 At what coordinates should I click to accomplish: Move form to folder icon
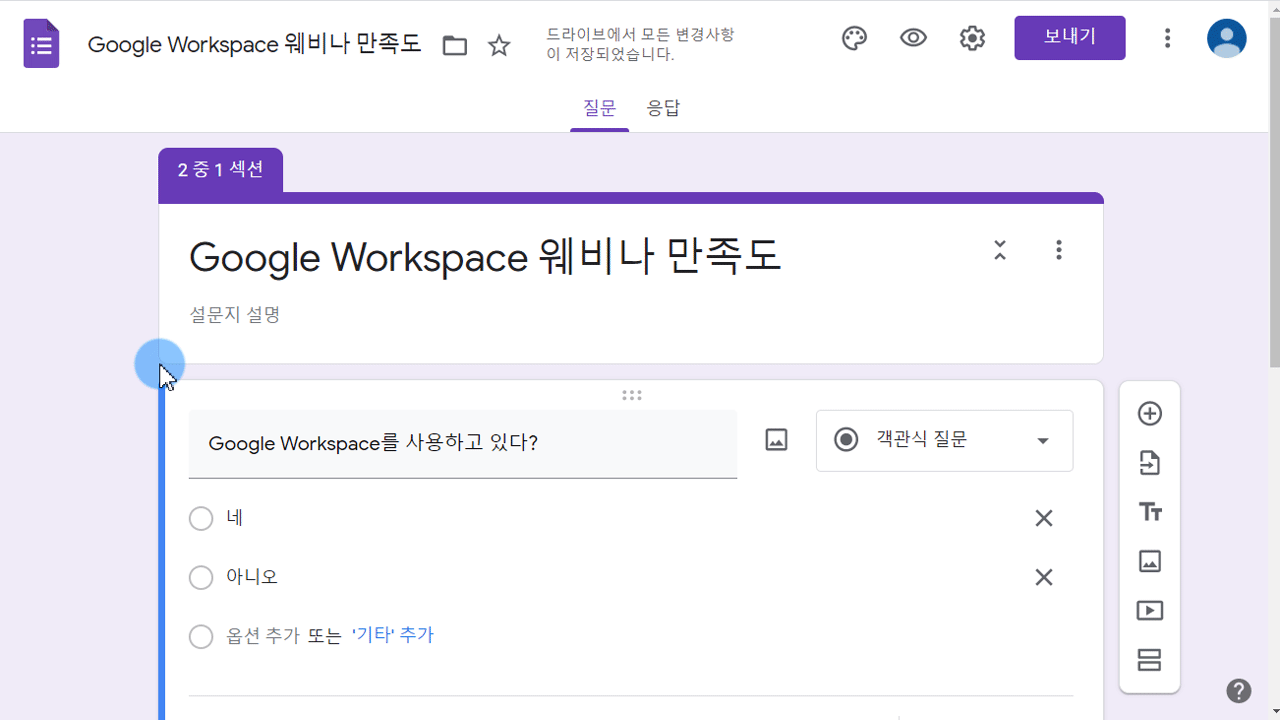pos(455,45)
